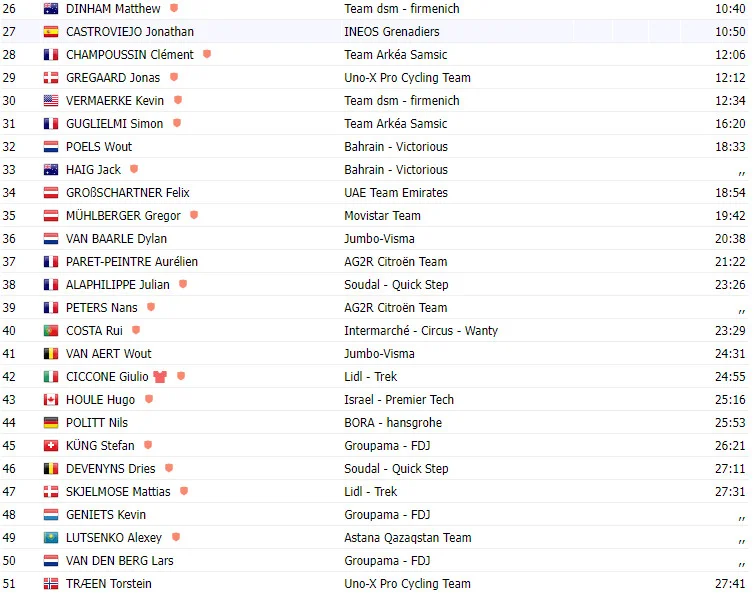This screenshot has height=593, width=754.
Task: Click the shield badge next to DINHAM Matthew
Action: pyautogui.click(x=174, y=8)
